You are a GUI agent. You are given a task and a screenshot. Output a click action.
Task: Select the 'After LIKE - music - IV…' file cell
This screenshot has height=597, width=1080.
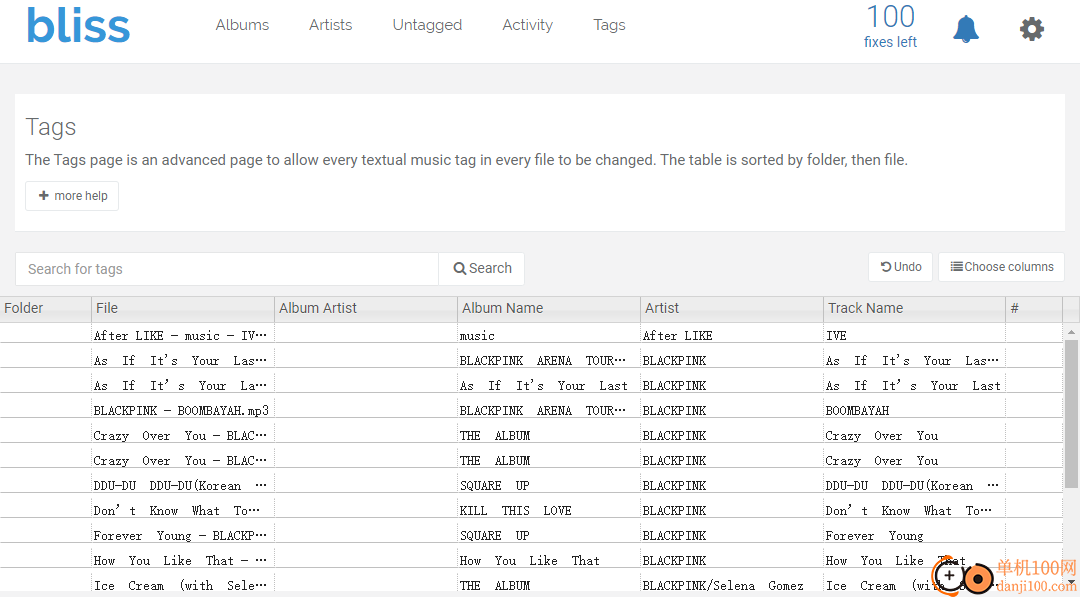183,335
